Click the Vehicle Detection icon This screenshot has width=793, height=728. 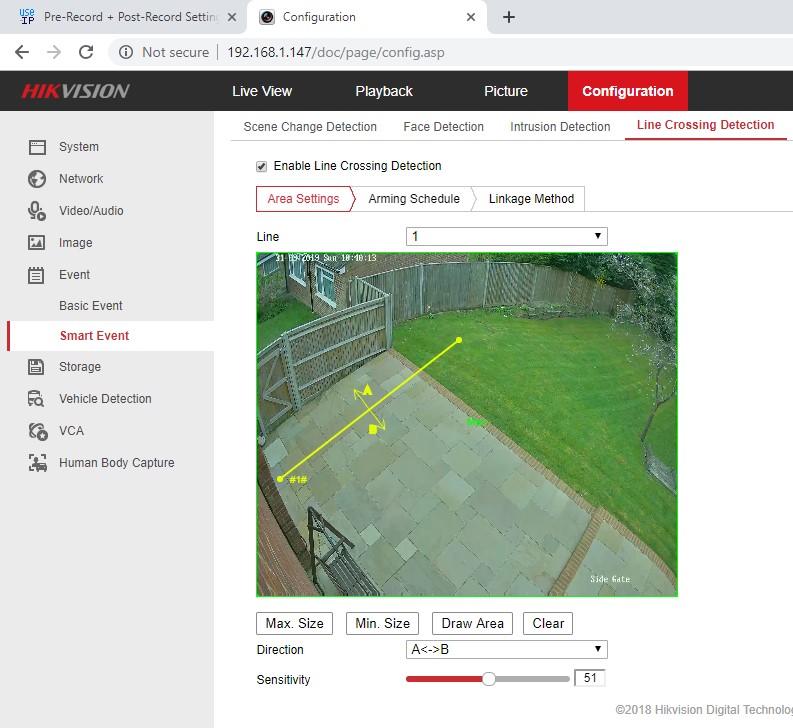point(38,399)
